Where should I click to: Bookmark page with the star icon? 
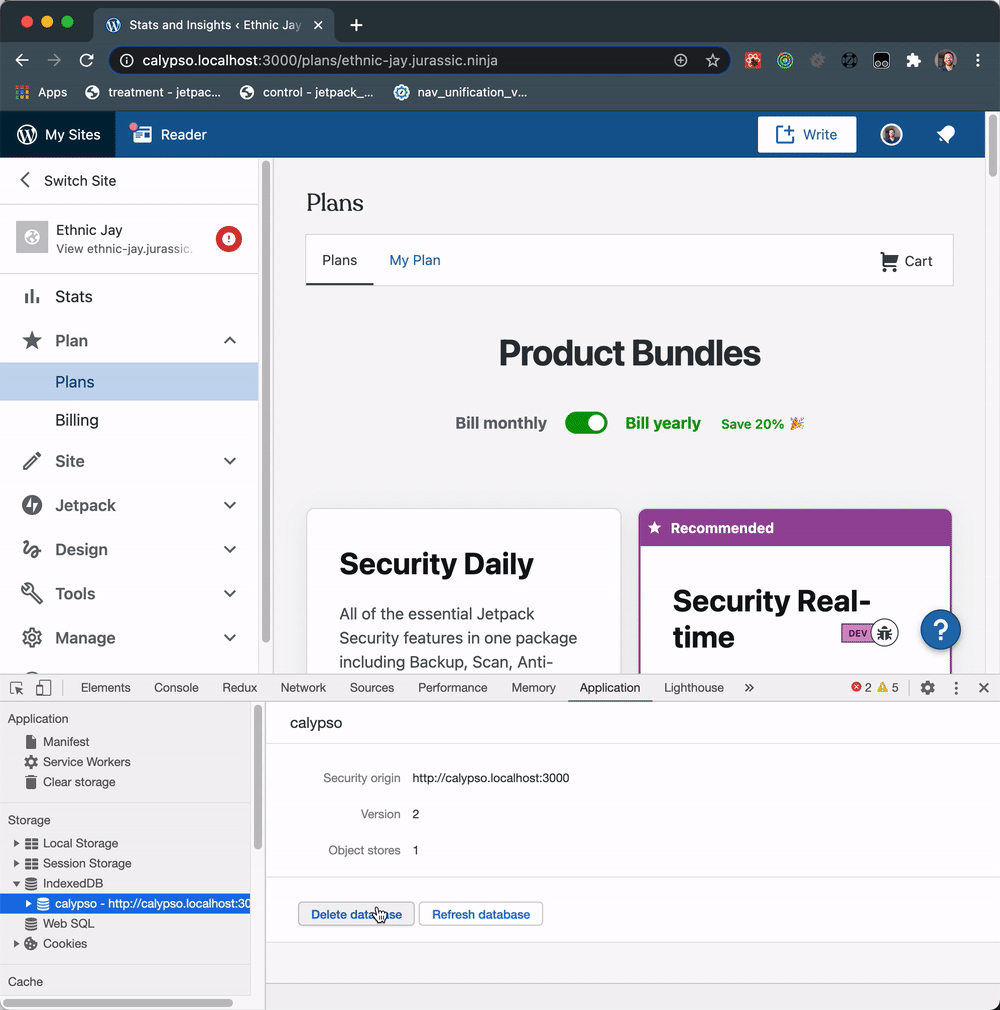point(712,61)
